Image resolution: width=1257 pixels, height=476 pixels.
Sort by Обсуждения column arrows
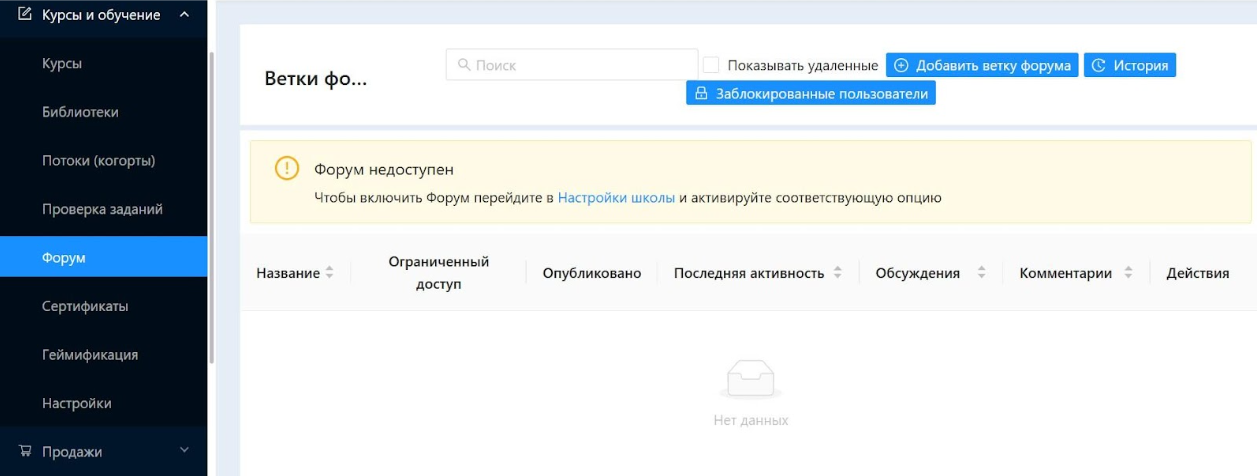coord(981,273)
